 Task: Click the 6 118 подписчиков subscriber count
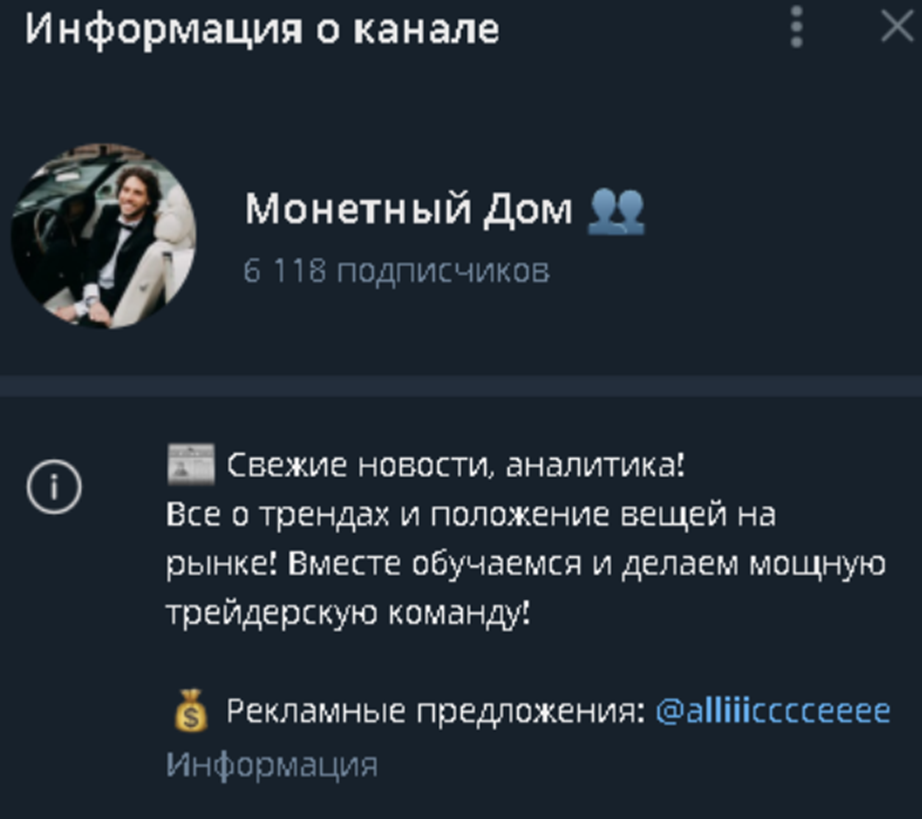397,271
